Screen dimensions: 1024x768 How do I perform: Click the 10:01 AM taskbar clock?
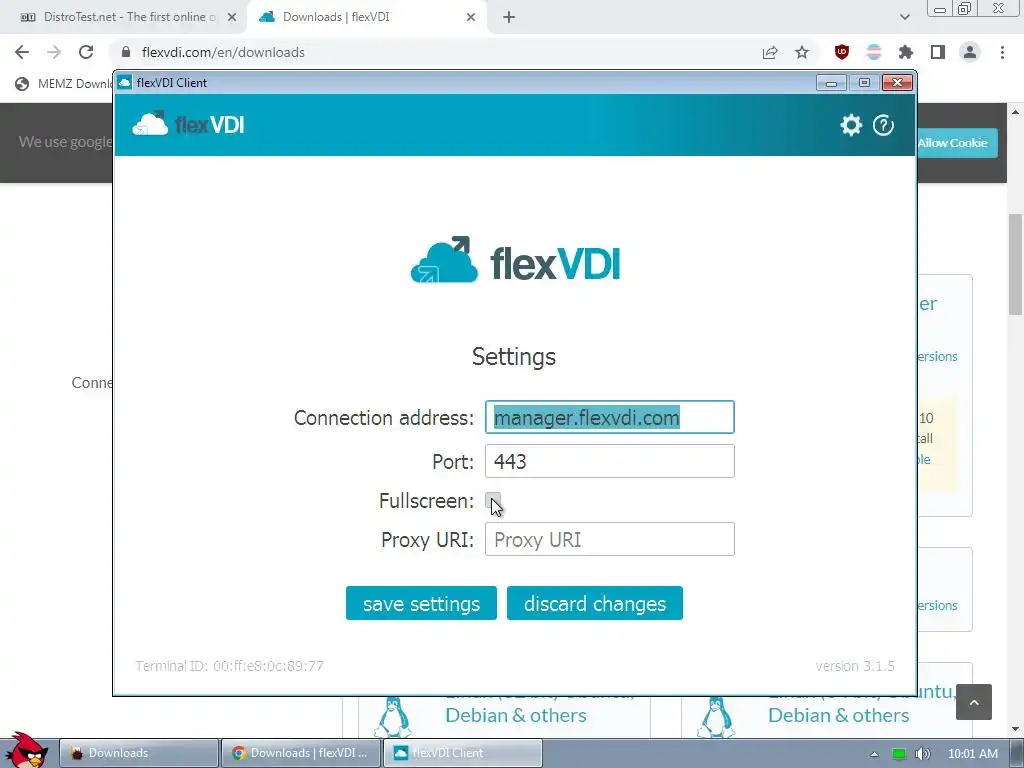click(x=973, y=754)
